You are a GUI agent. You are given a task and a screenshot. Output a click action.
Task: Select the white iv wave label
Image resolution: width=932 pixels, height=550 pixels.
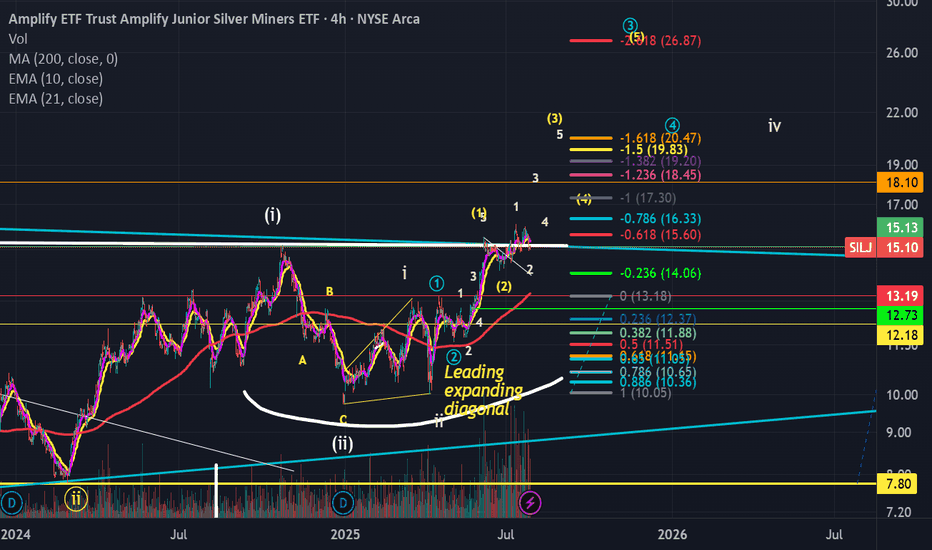point(774,125)
